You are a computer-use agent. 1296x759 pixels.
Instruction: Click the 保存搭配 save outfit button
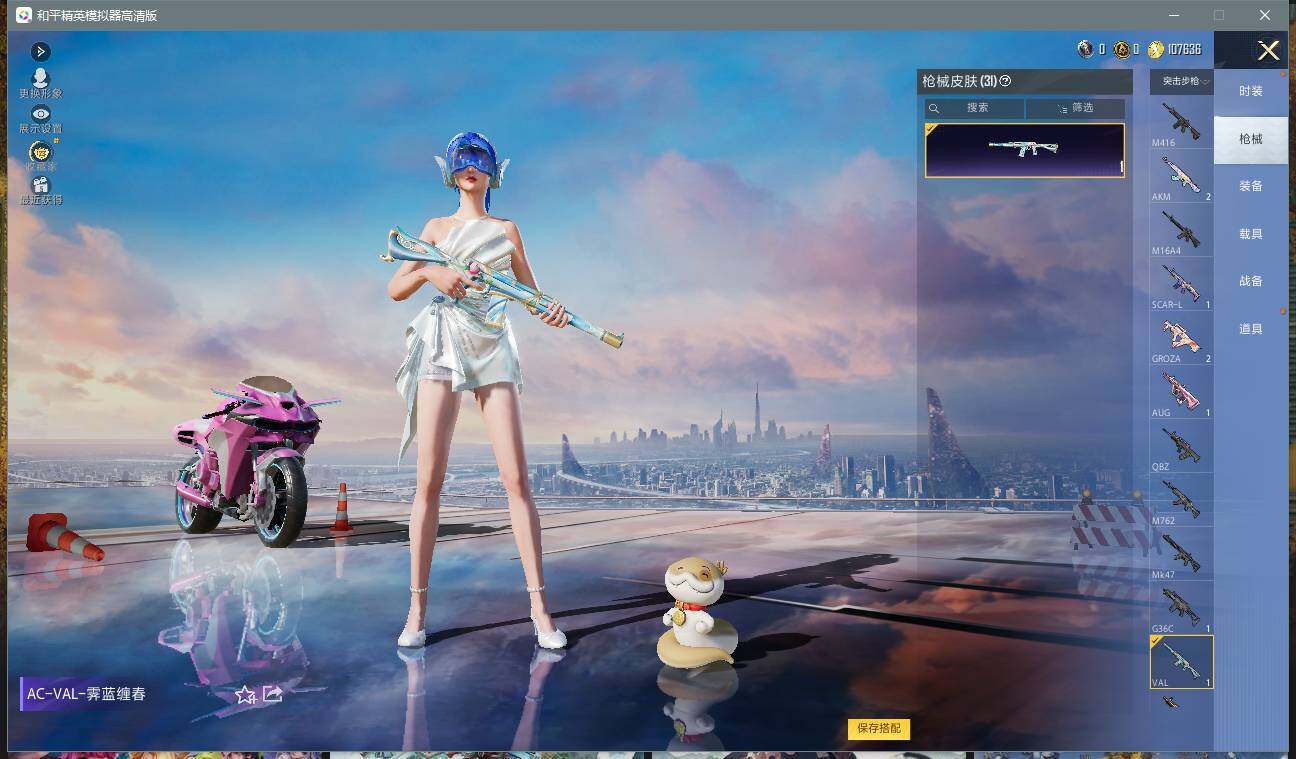click(879, 729)
